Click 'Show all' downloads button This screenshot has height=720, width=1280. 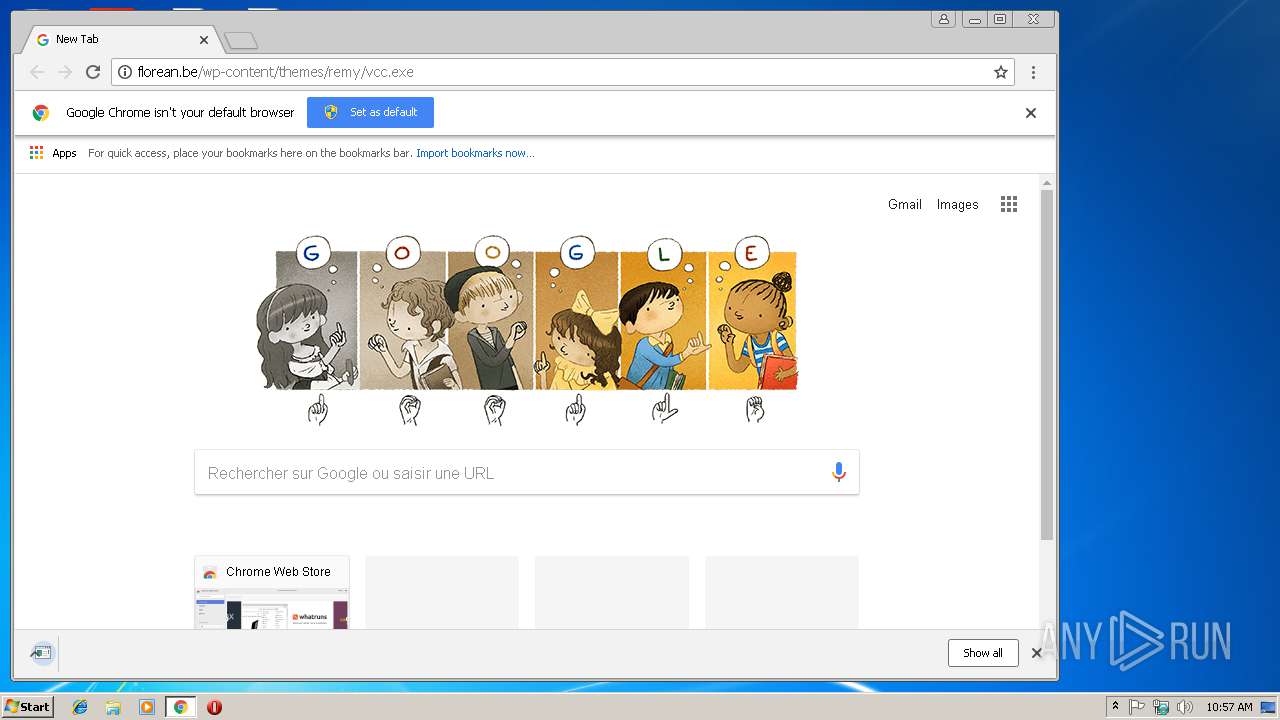coord(983,653)
